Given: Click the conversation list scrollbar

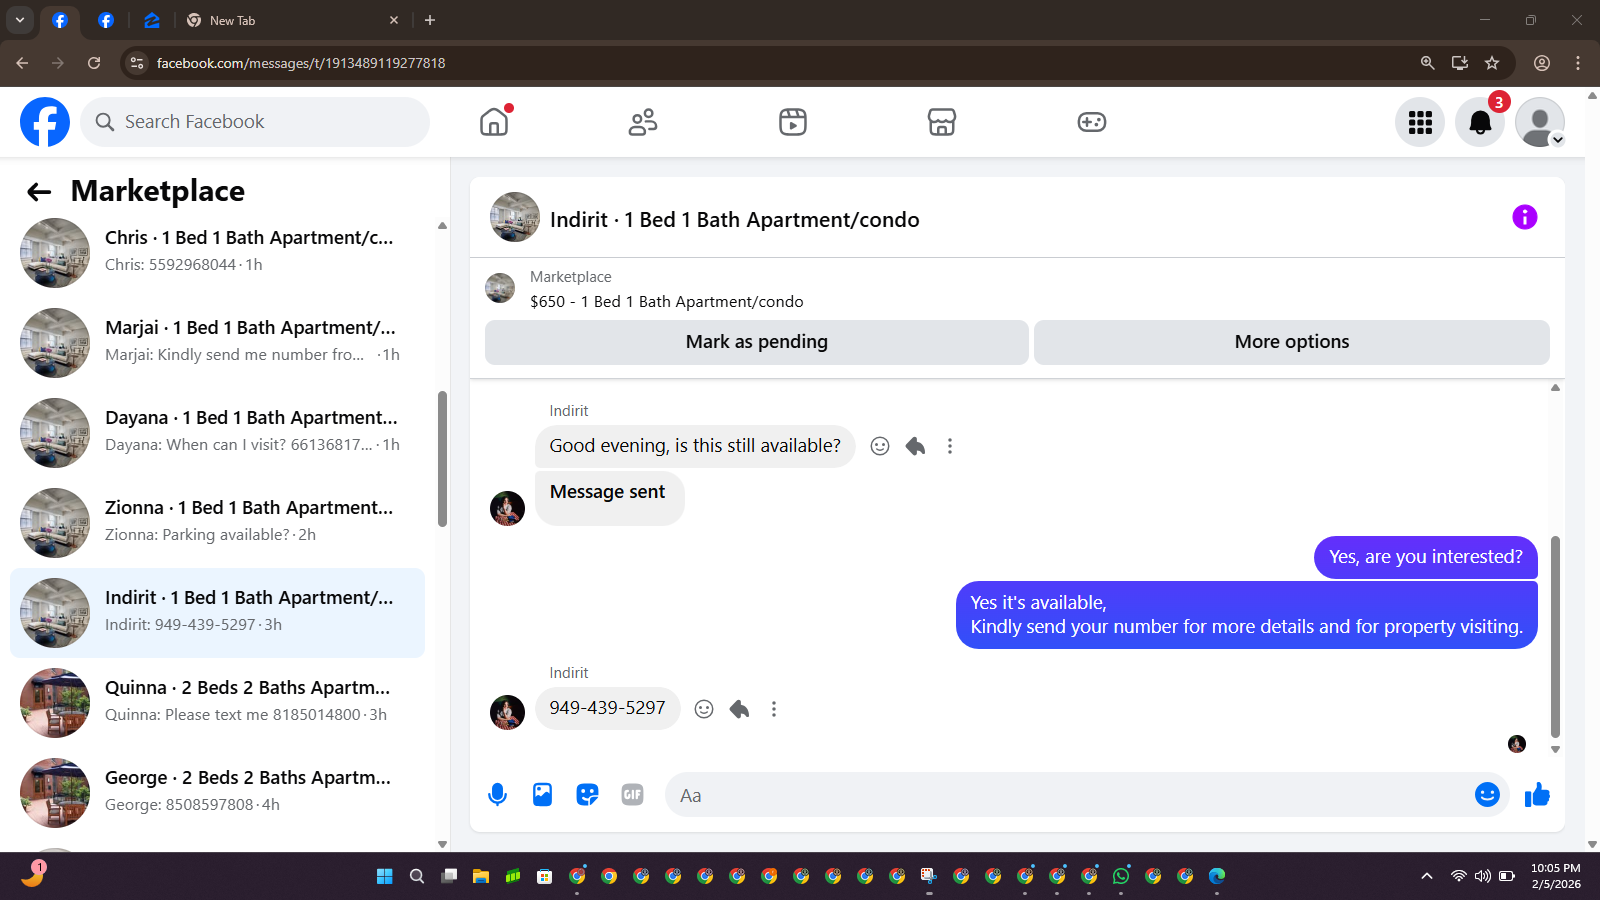Looking at the screenshot, I should (x=442, y=458).
